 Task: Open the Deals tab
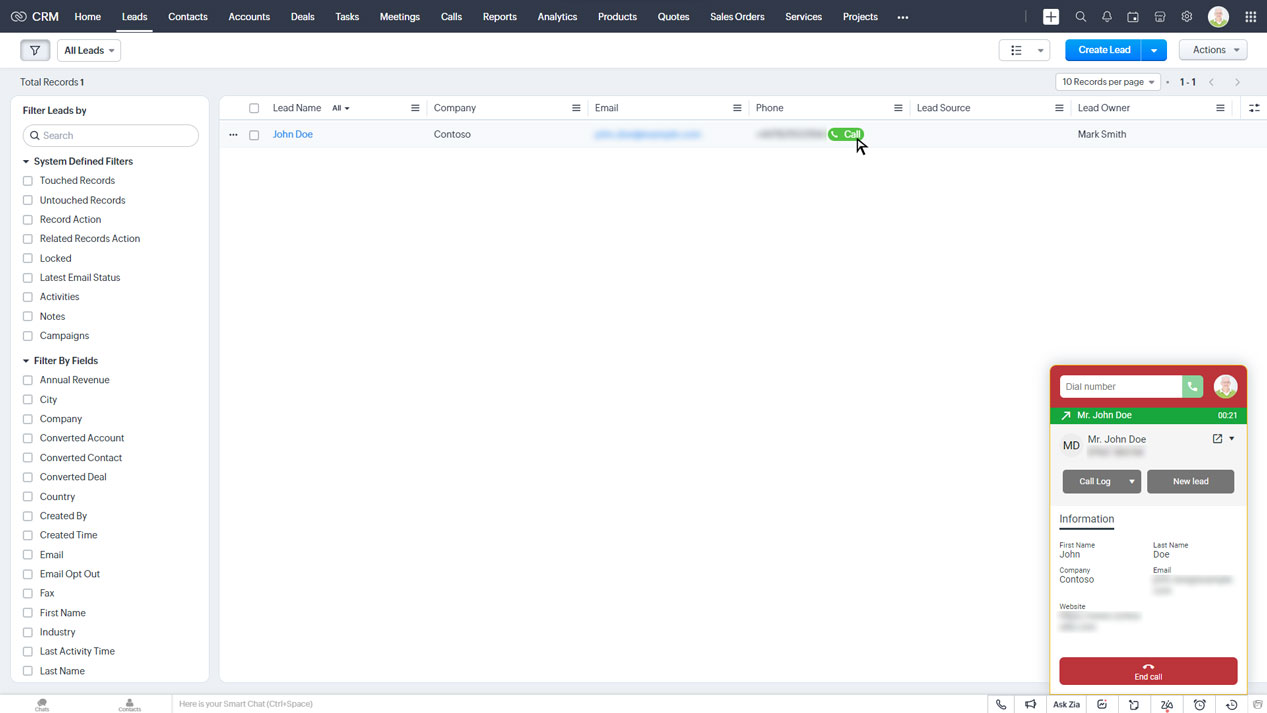tap(302, 17)
